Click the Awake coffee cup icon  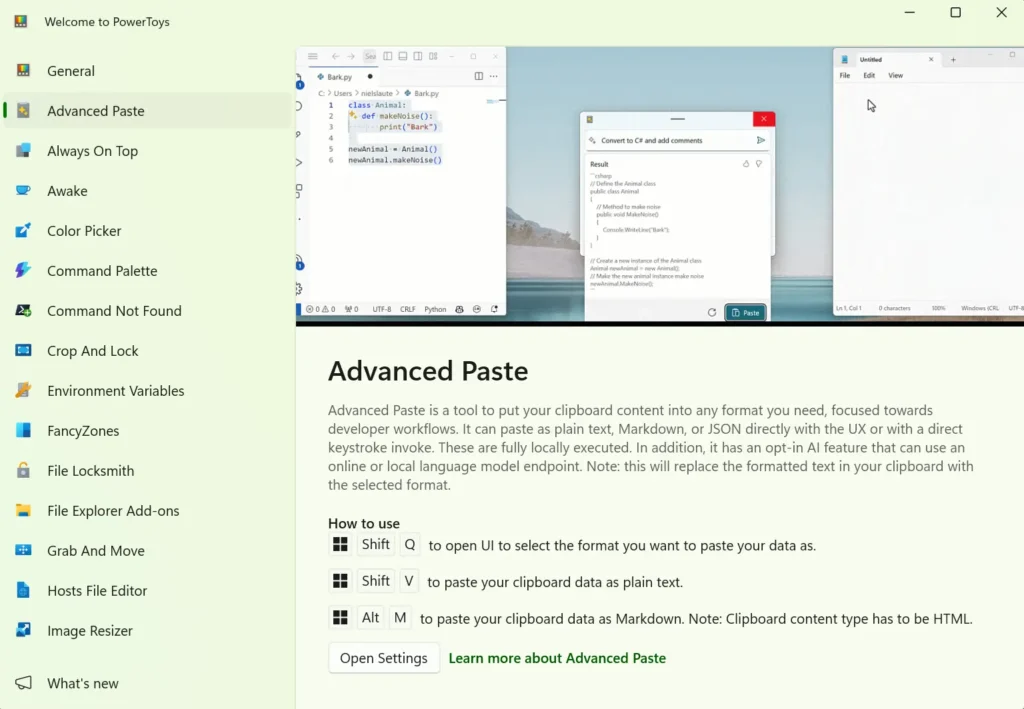[x=23, y=191]
